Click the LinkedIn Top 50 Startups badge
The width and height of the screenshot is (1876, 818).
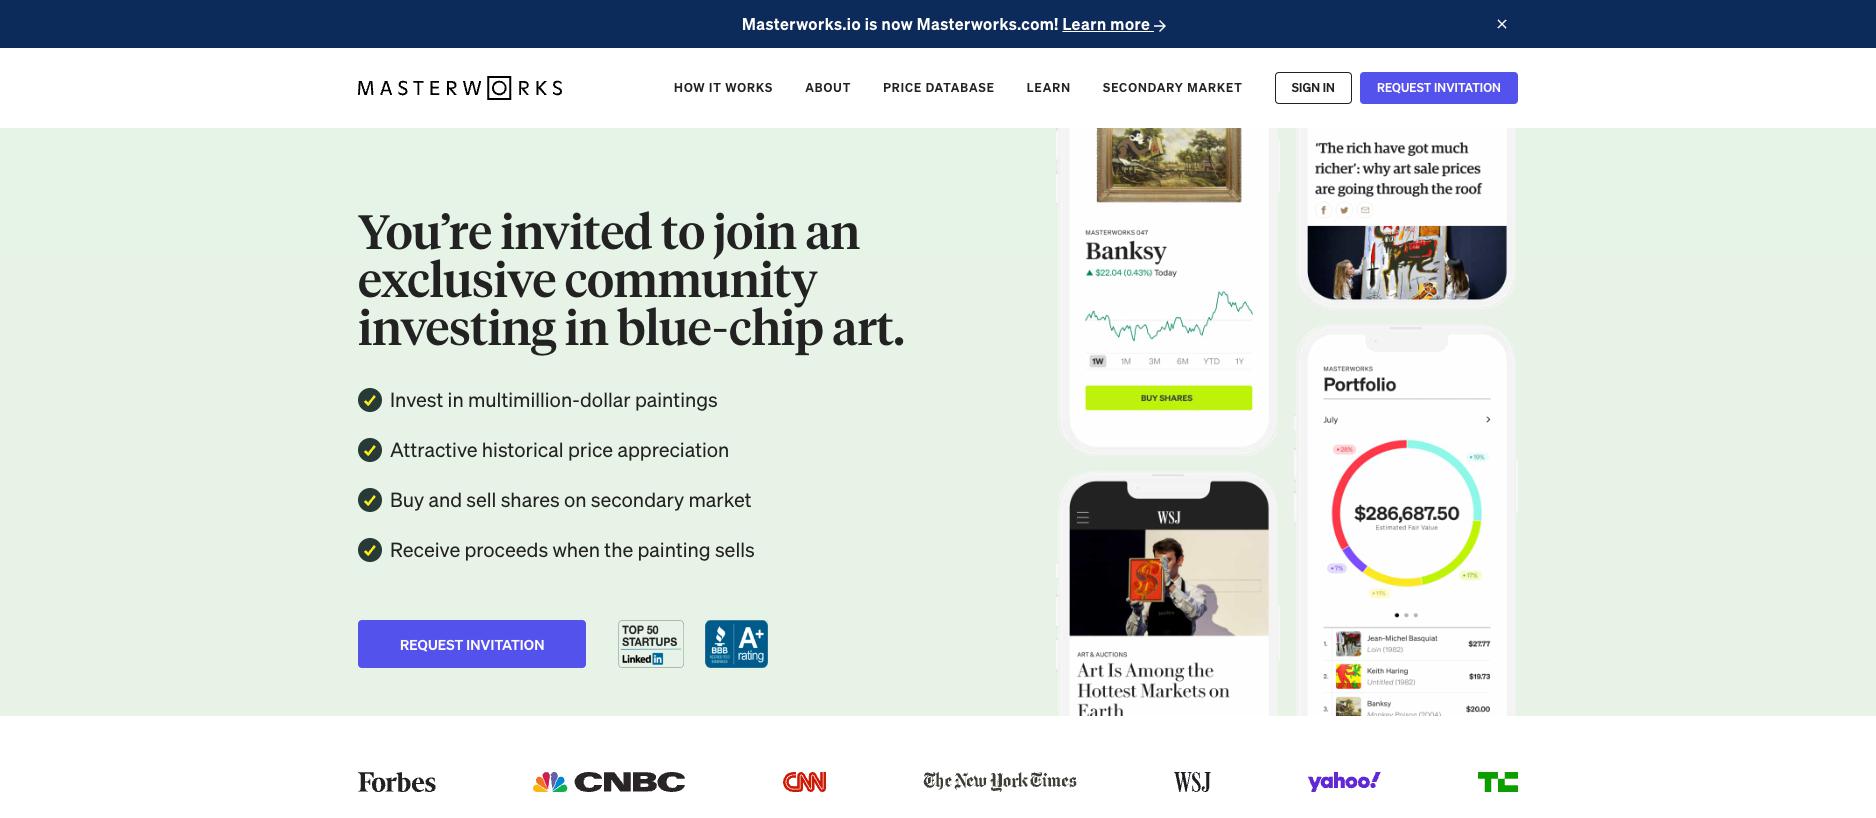(650, 644)
